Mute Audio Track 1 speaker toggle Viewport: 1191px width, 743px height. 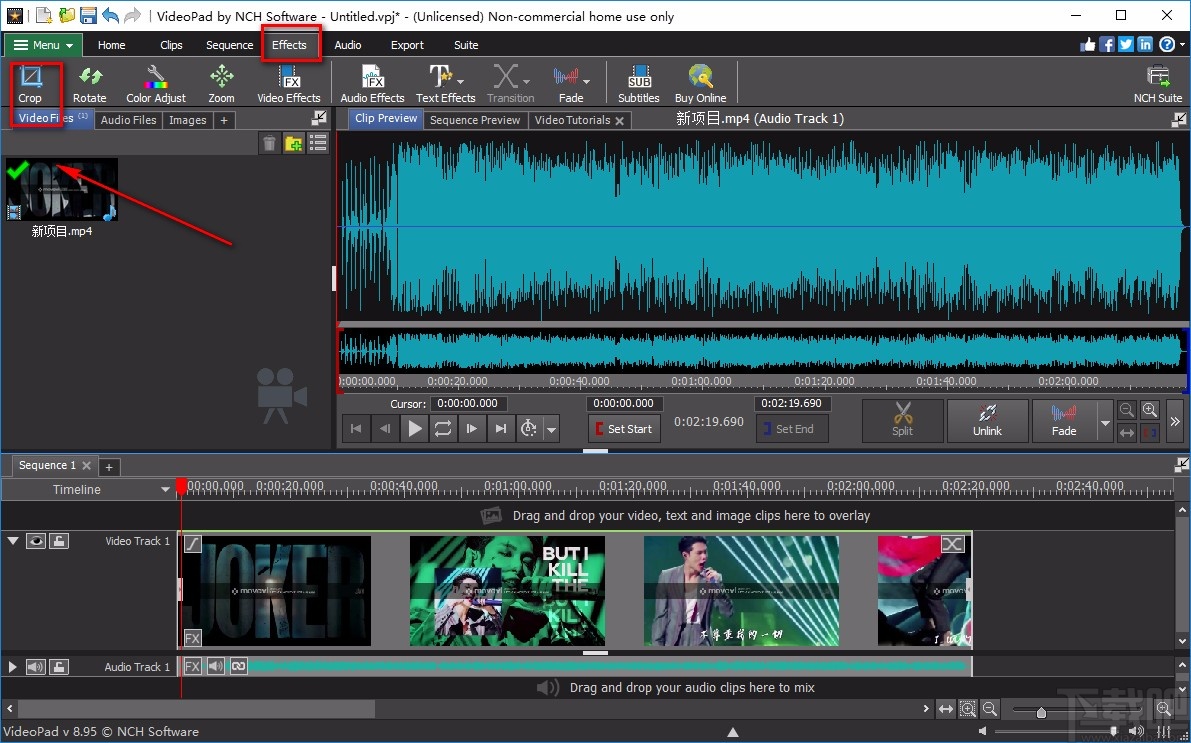click(x=36, y=666)
